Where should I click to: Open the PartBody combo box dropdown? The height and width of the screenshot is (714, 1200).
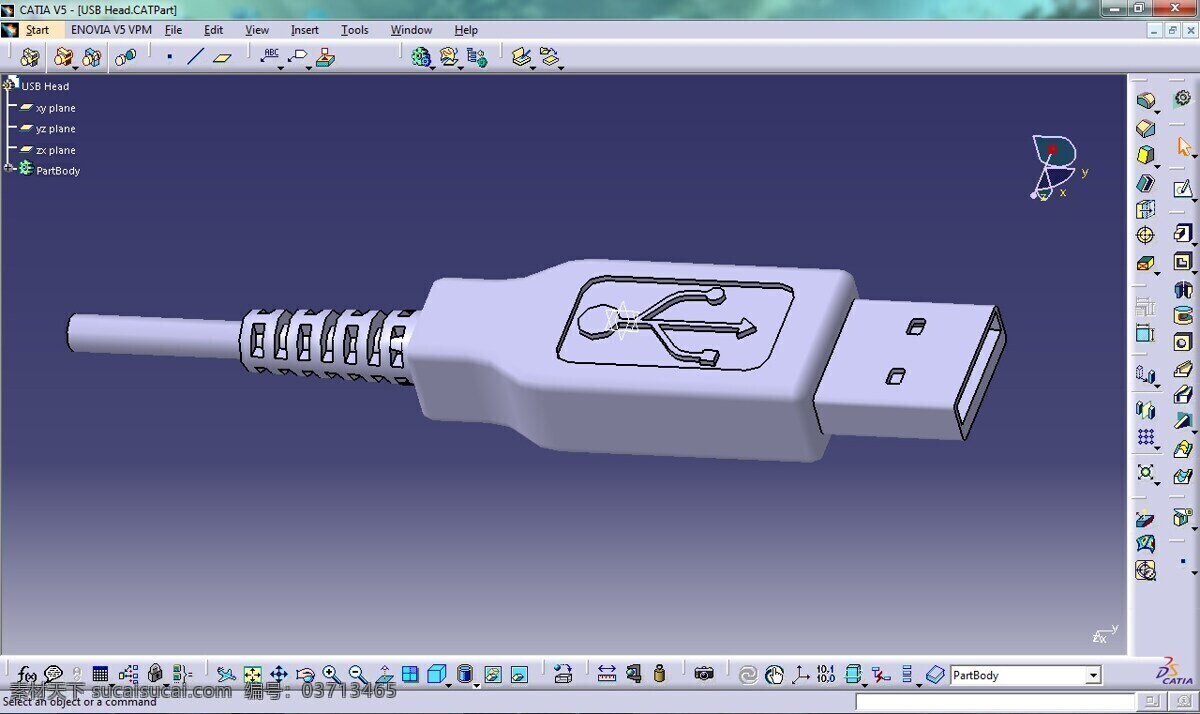(1093, 675)
